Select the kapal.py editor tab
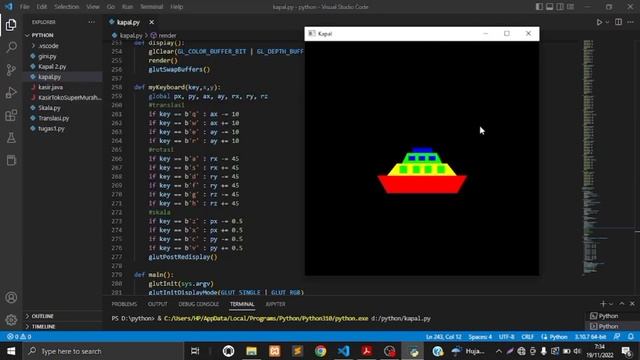This screenshot has height=360, width=640. [128, 22]
